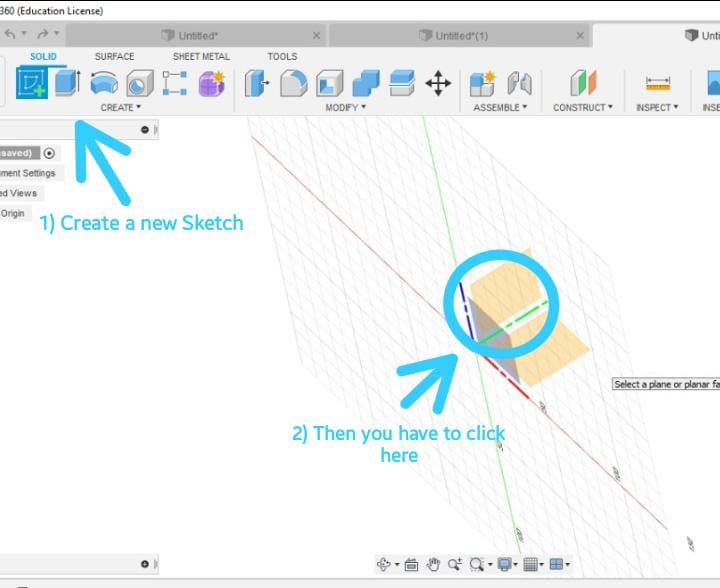720x588 pixels.
Task: Select the Combine tool
Action: point(366,83)
